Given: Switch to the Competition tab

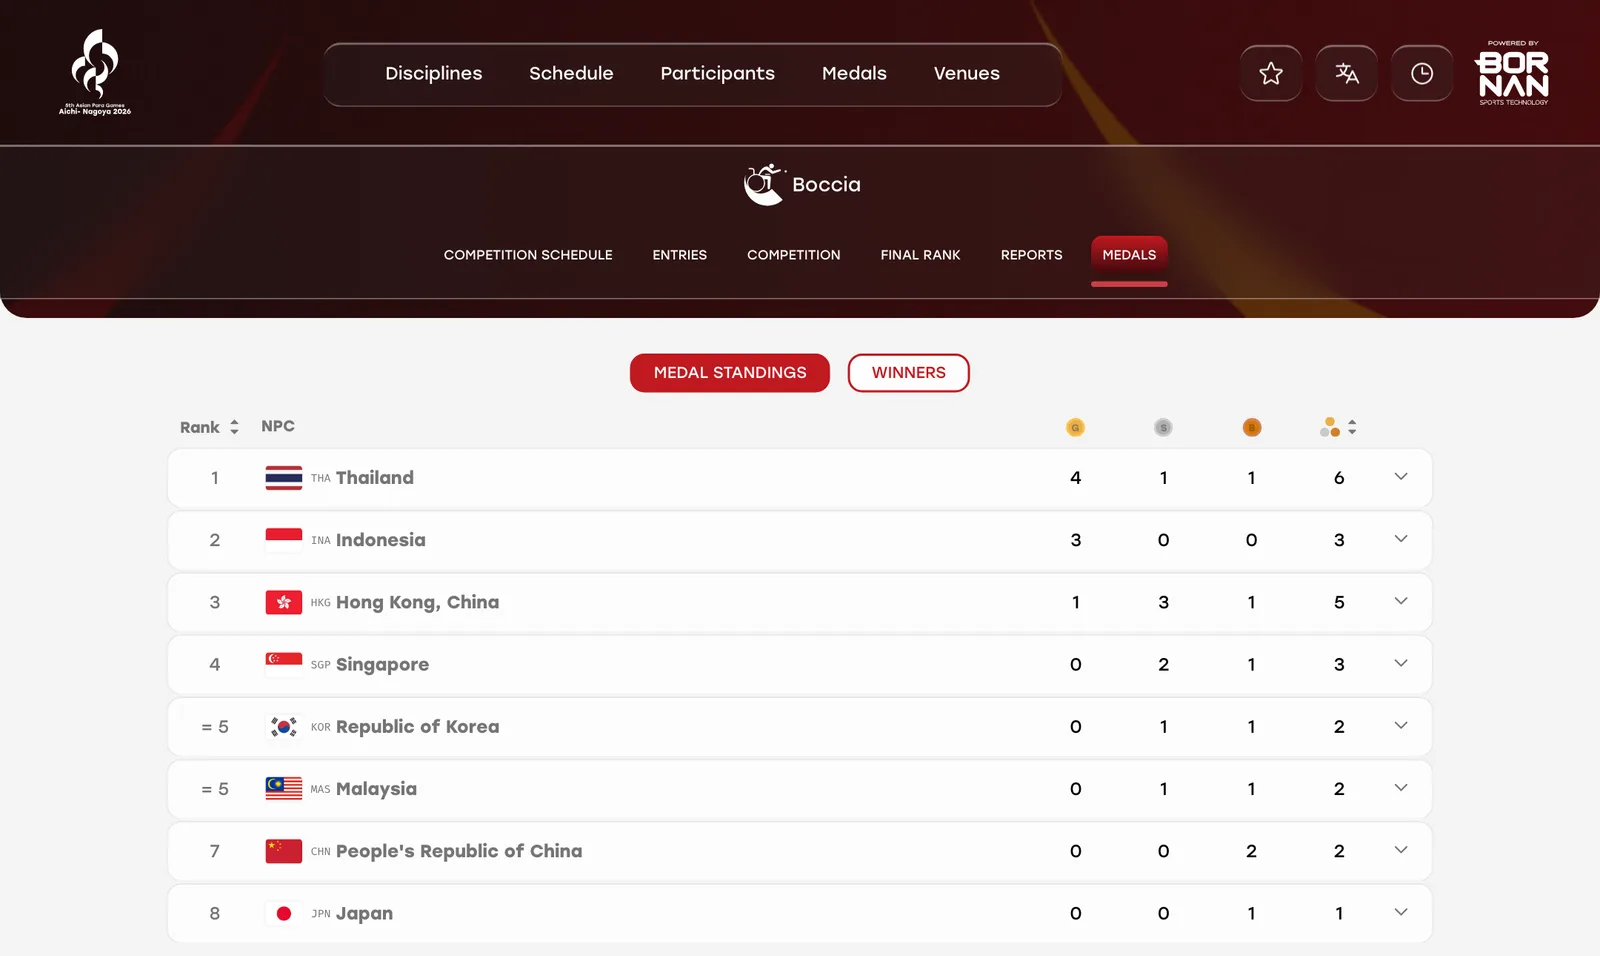Looking at the screenshot, I should (x=794, y=255).
